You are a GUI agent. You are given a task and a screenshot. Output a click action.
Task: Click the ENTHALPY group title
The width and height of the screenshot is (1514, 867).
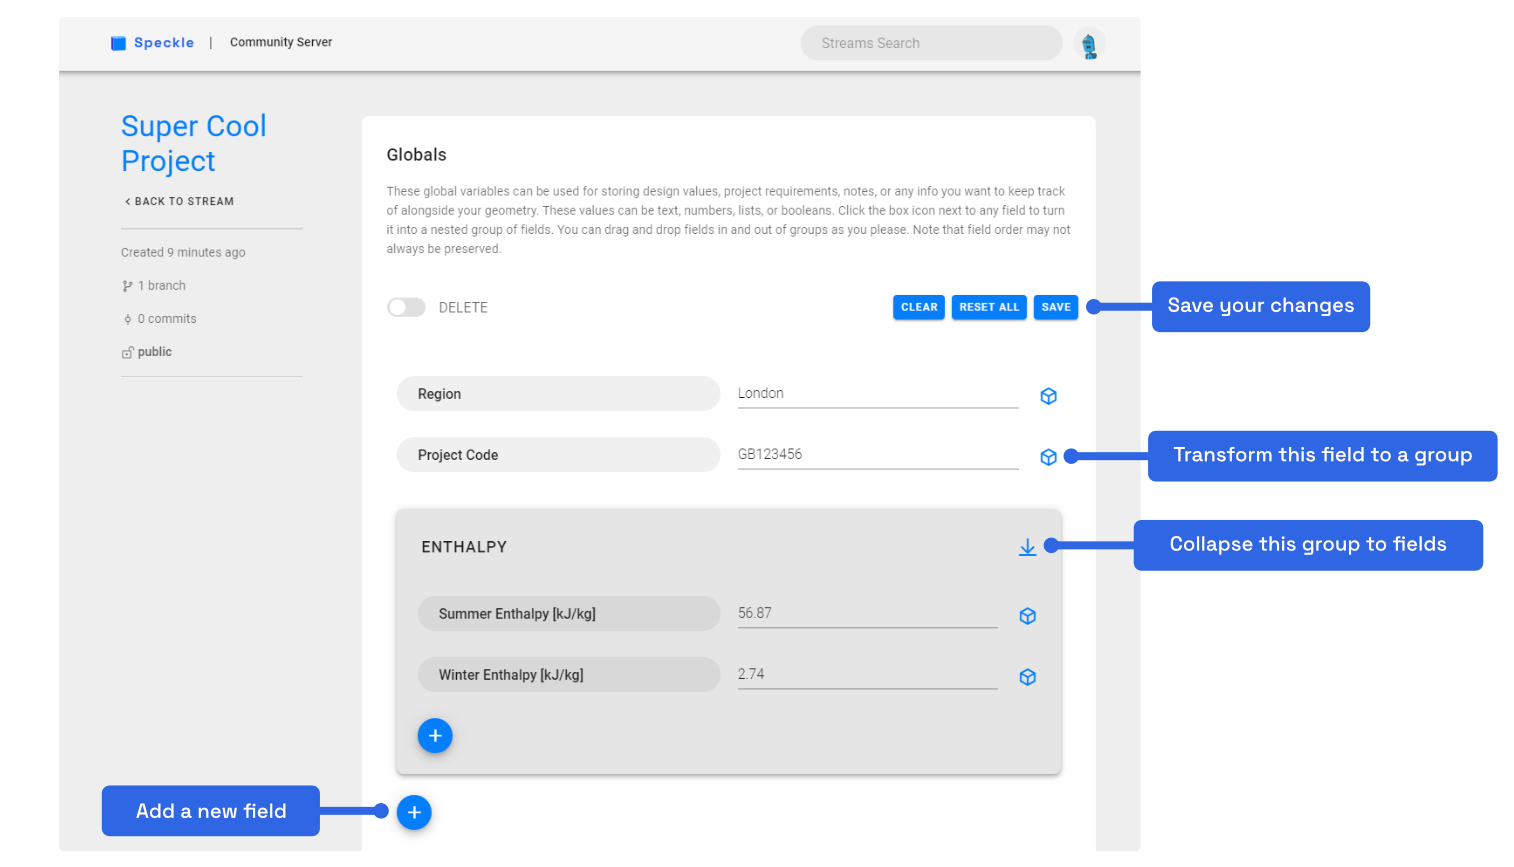[464, 547]
